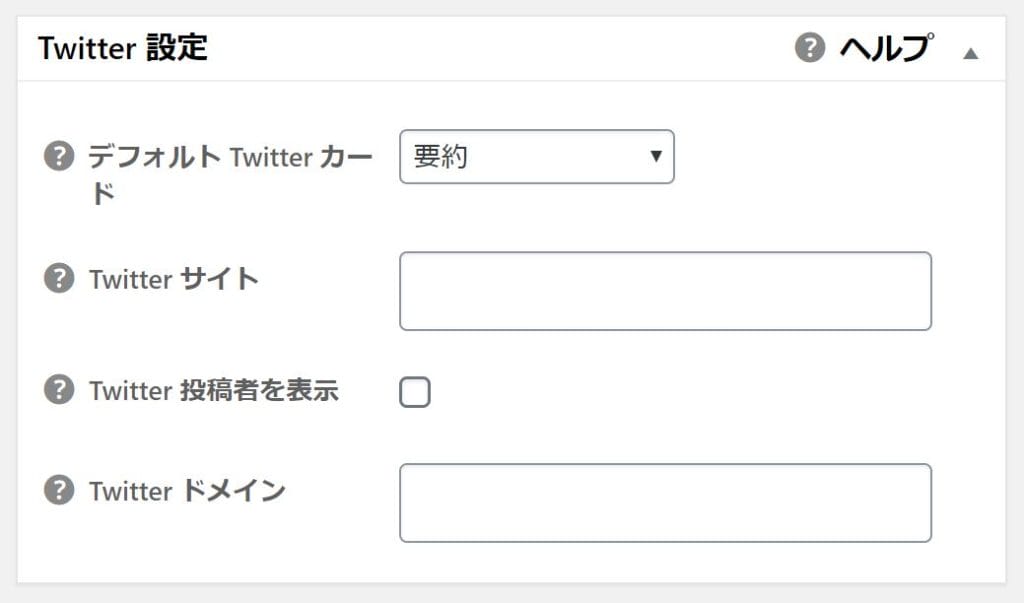Focus the Twitter ドメイン text field
This screenshot has width=1024, height=603.
(665, 502)
